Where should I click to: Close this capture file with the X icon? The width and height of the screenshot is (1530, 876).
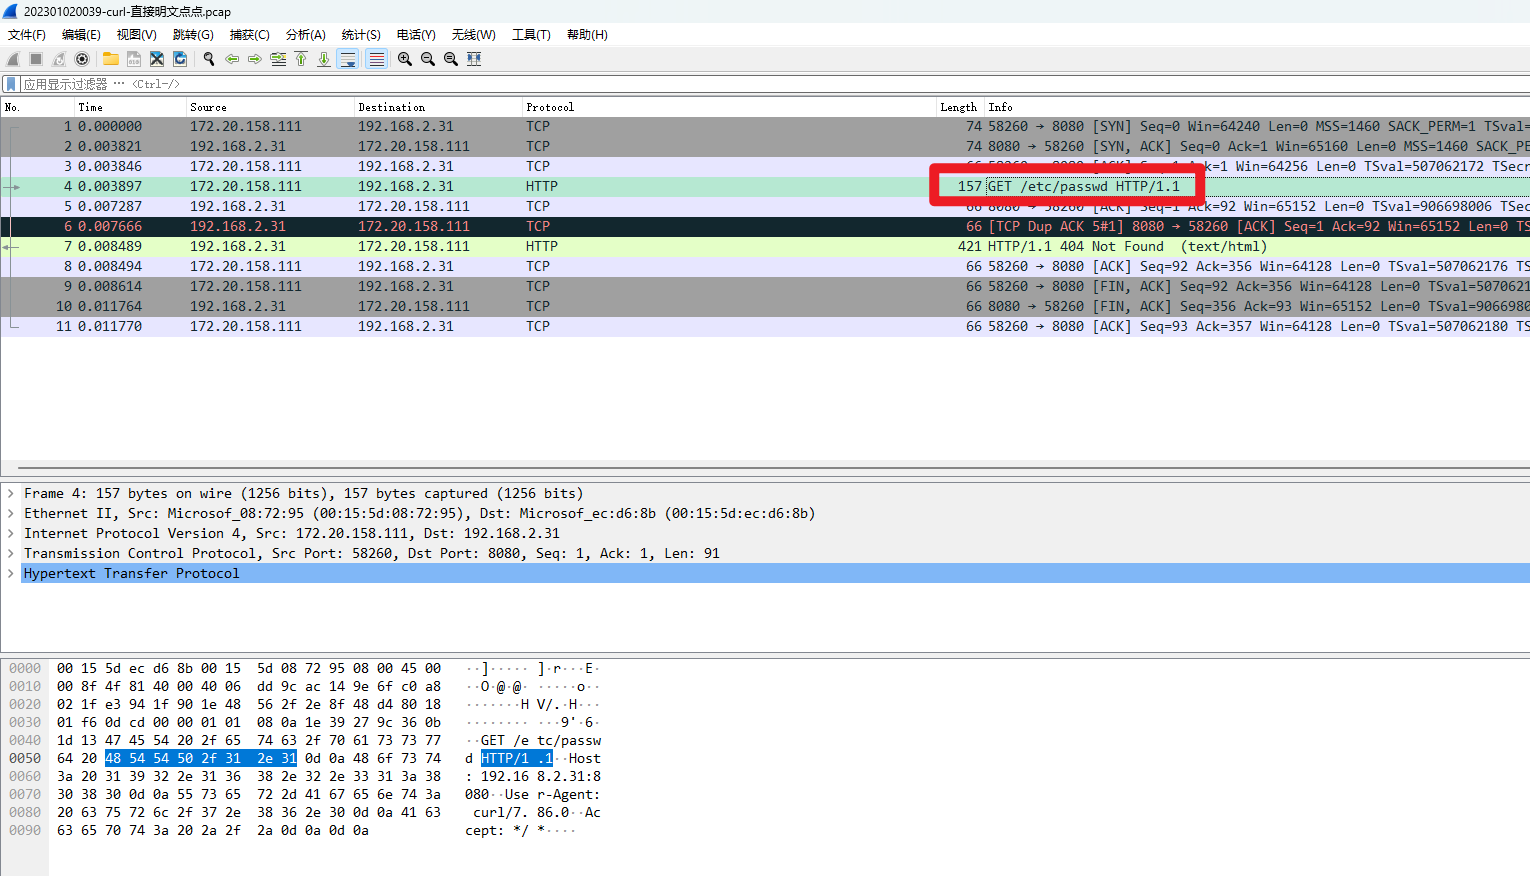click(x=157, y=59)
